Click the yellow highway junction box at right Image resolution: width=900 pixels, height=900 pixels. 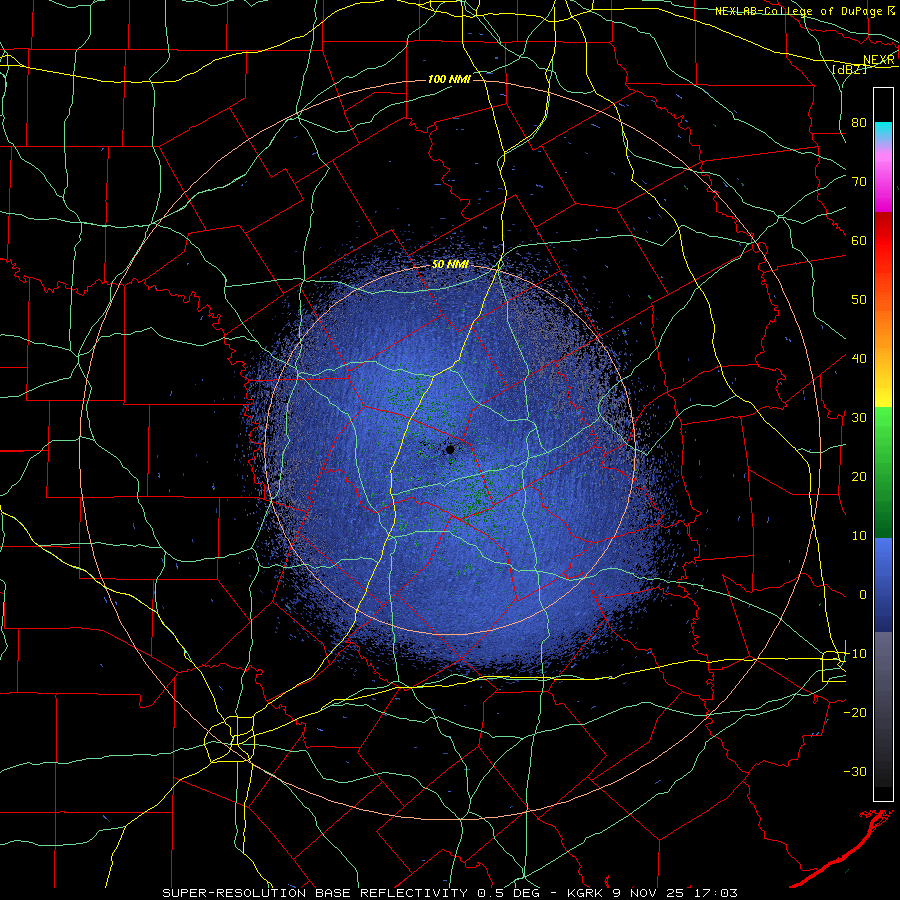(834, 666)
